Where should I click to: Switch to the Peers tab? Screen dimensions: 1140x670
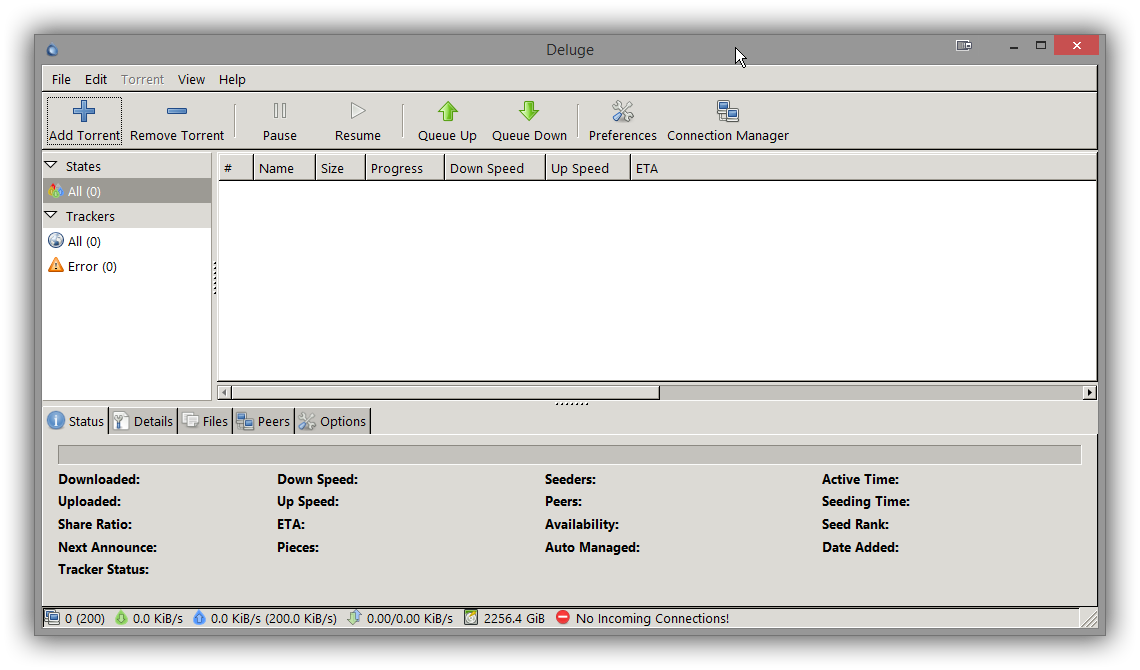pos(263,421)
